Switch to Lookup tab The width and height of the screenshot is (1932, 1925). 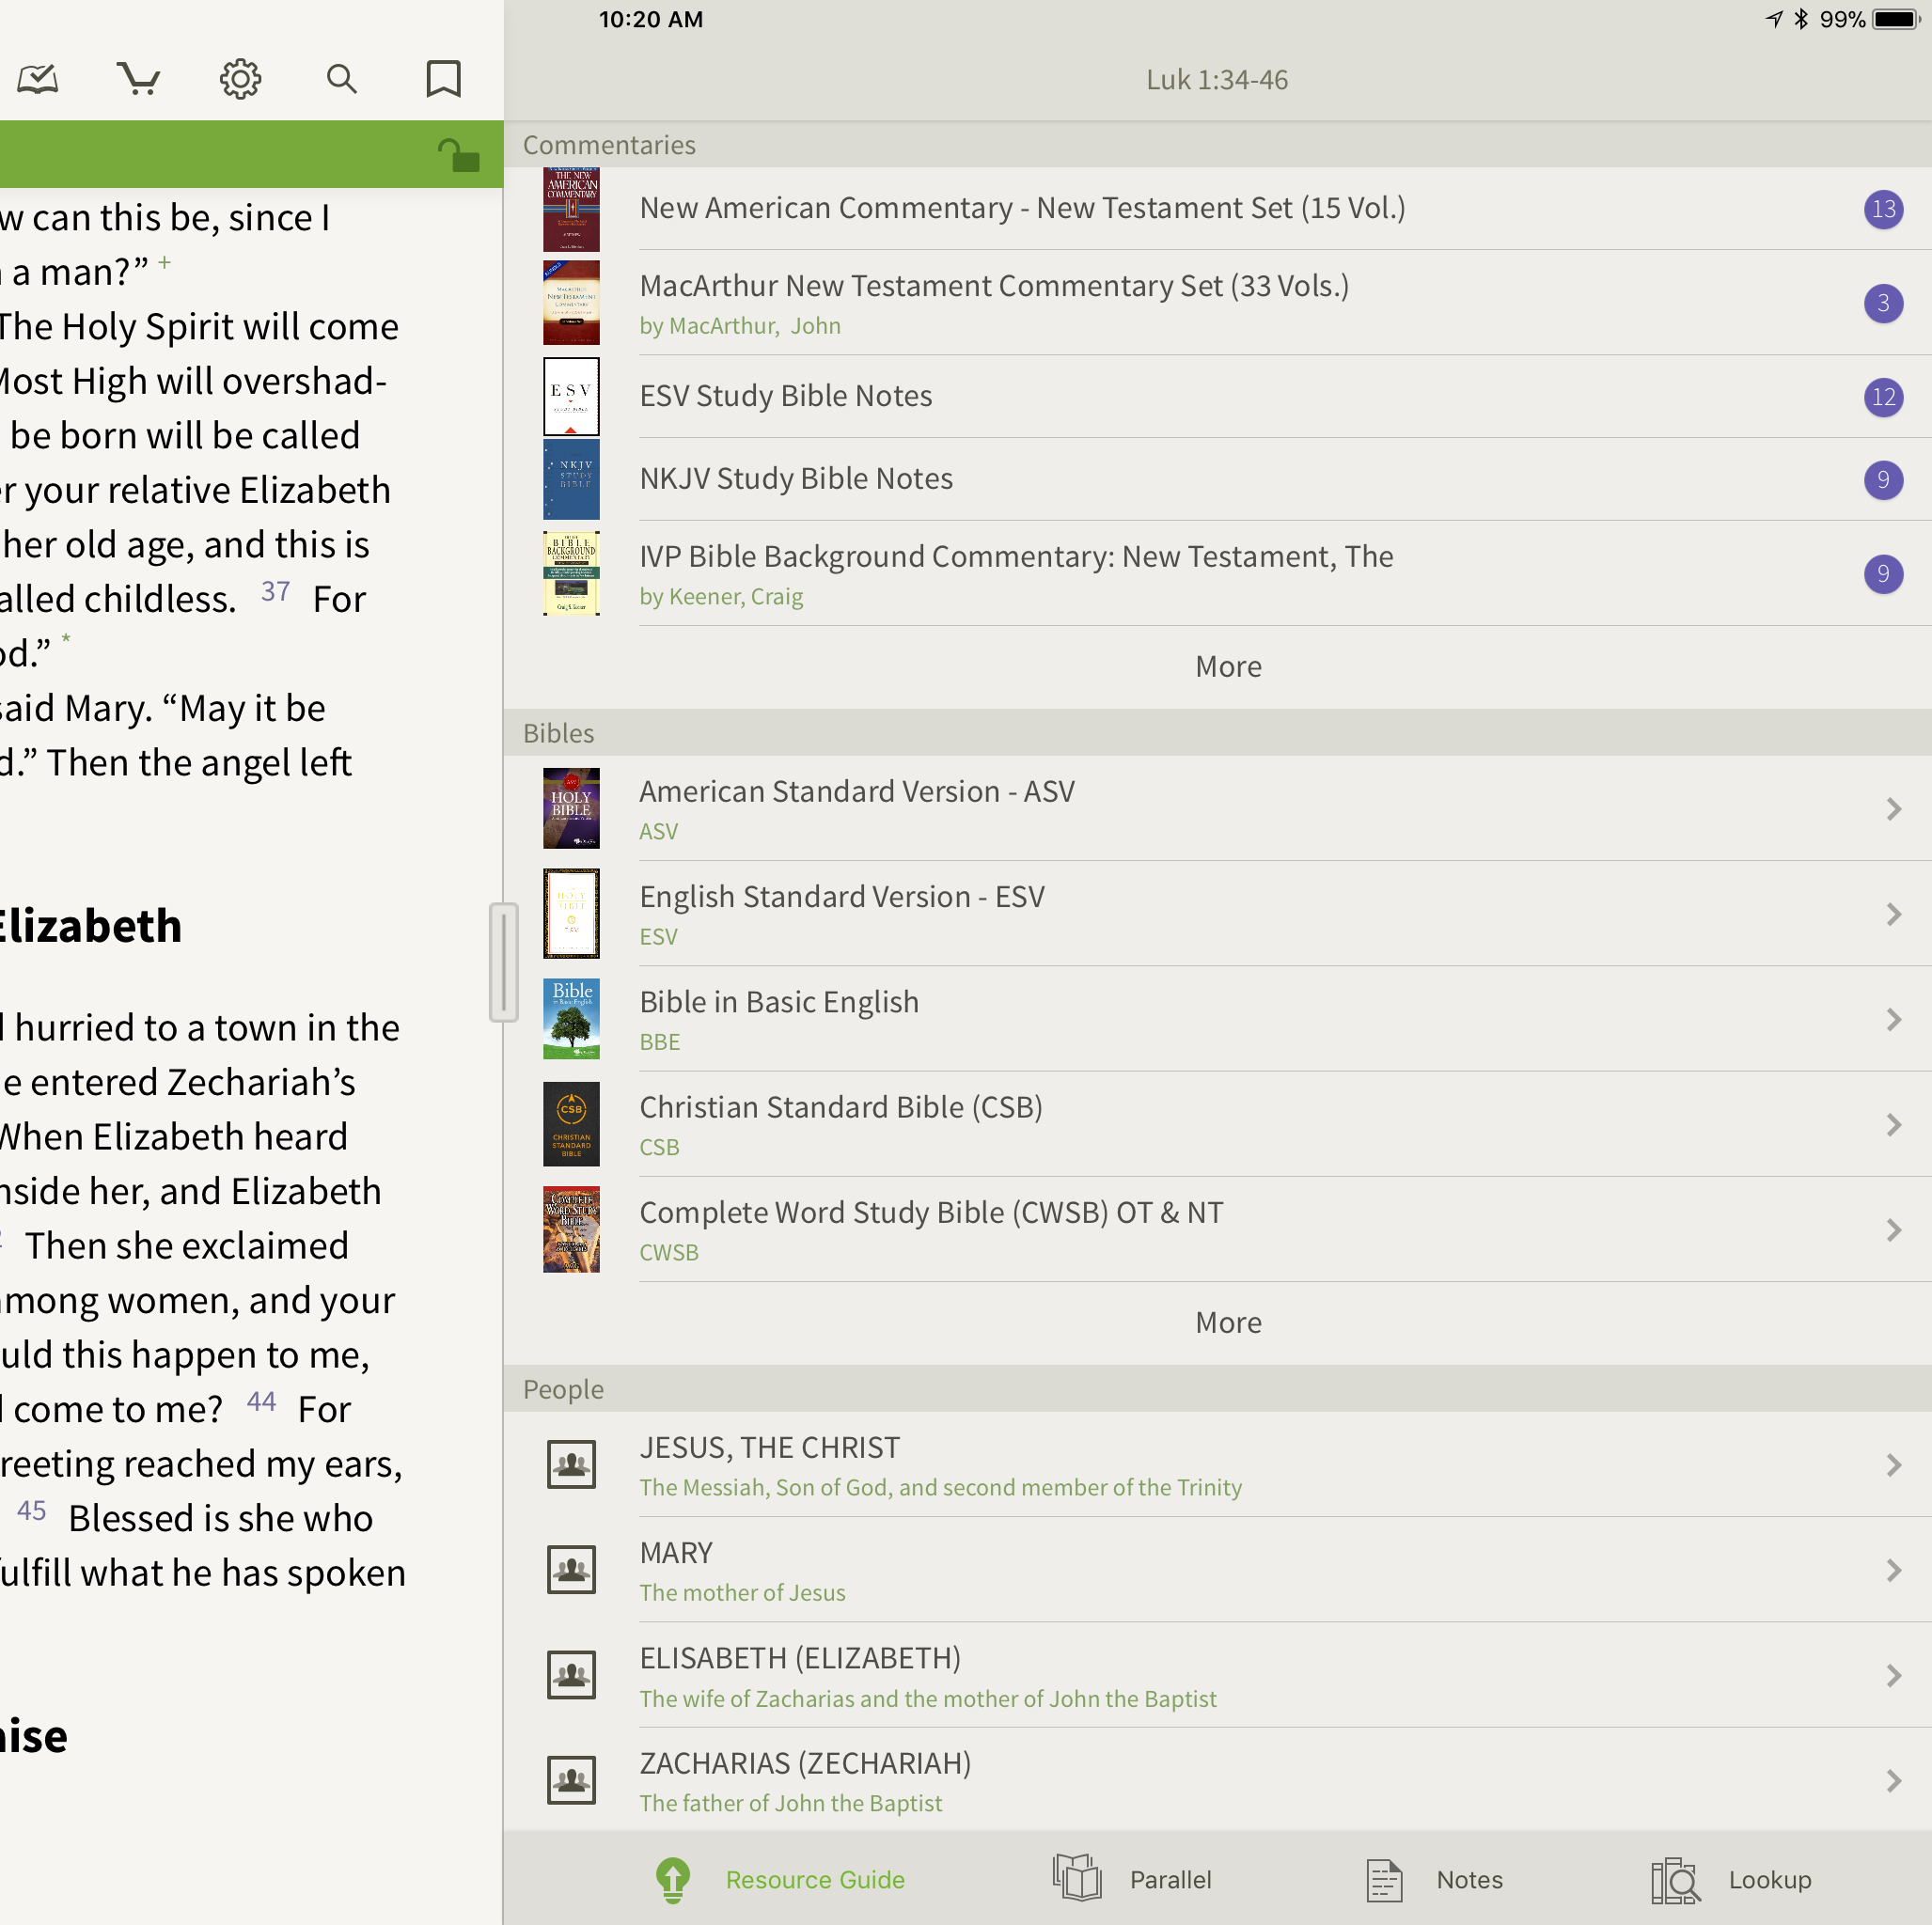coord(1731,1880)
